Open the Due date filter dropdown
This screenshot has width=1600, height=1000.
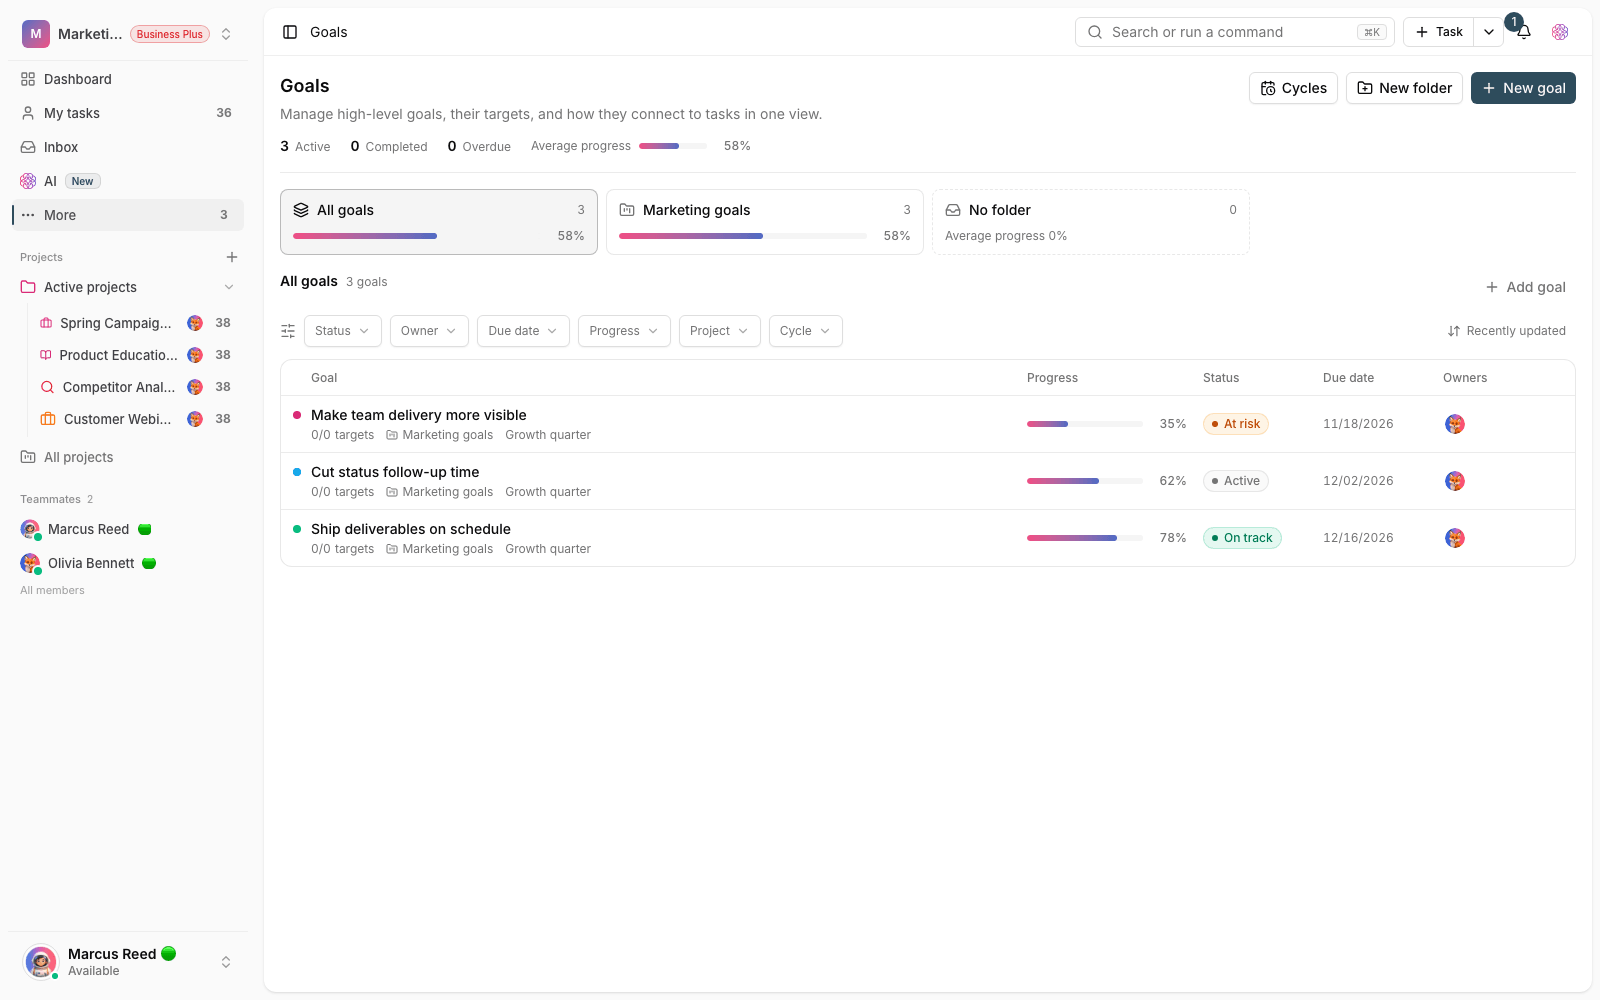(523, 331)
